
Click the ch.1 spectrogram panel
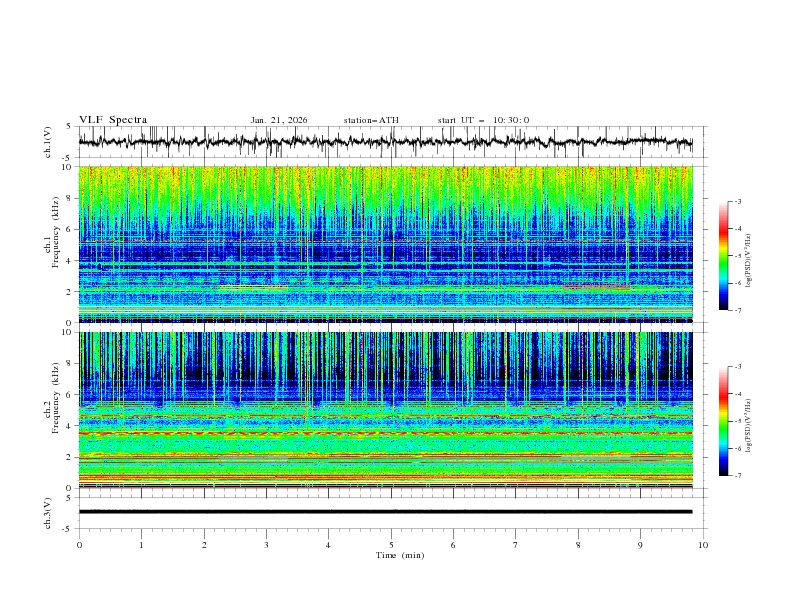pyautogui.click(x=385, y=244)
